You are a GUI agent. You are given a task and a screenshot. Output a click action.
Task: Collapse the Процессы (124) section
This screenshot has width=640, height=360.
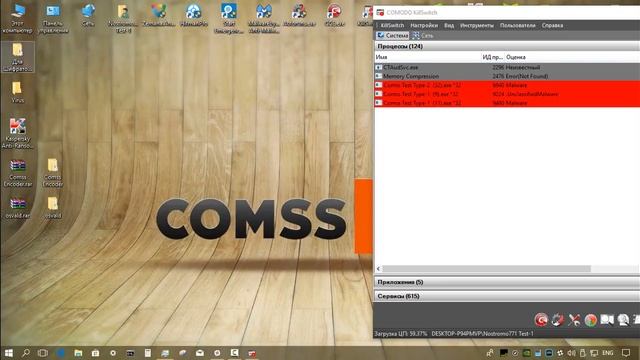(x=507, y=46)
